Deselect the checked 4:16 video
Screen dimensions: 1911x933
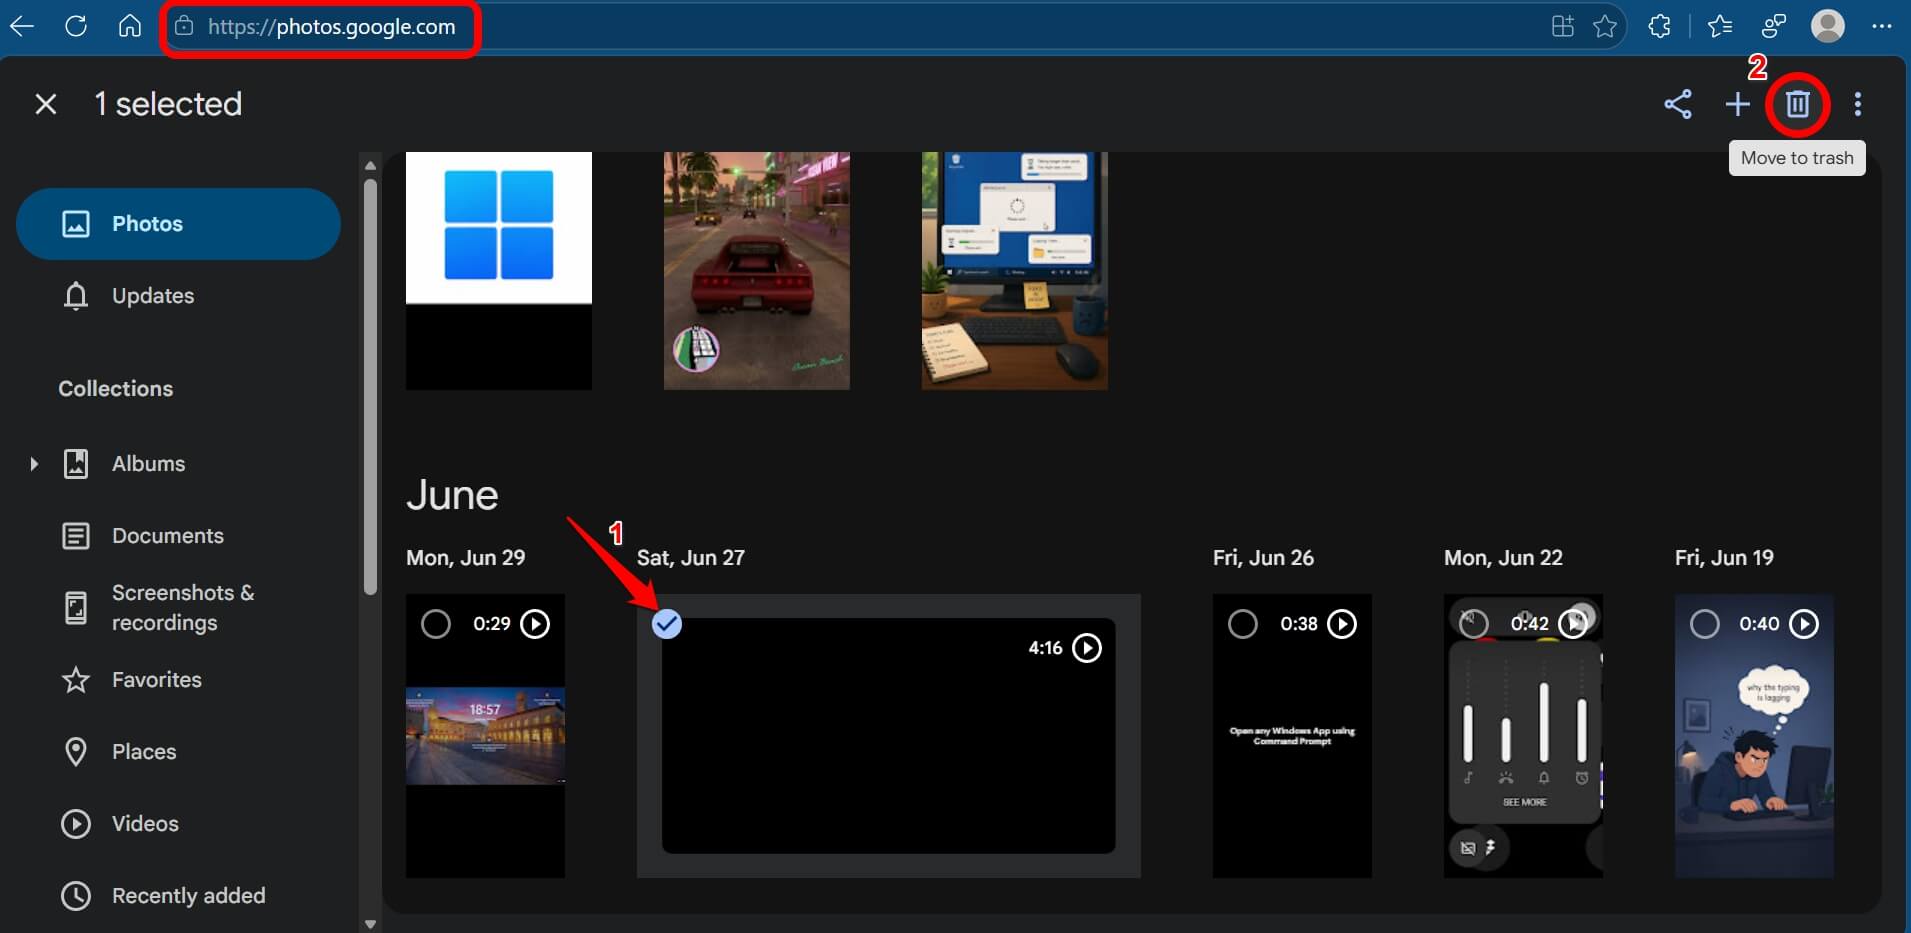[x=667, y=624]
